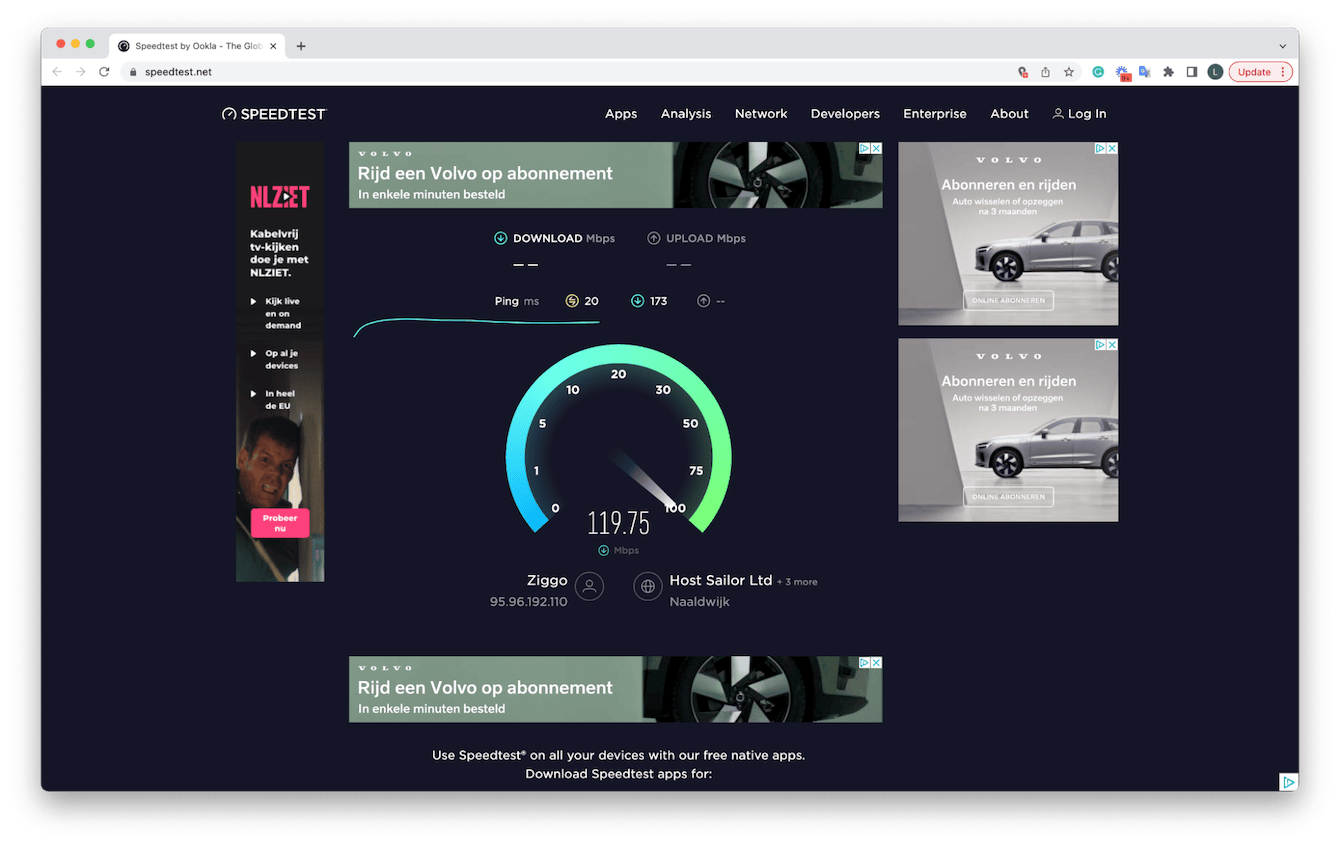This screenshot has height=846, width=1340.
Task: Go forward in browser history
Action: (x=80, y=72)
